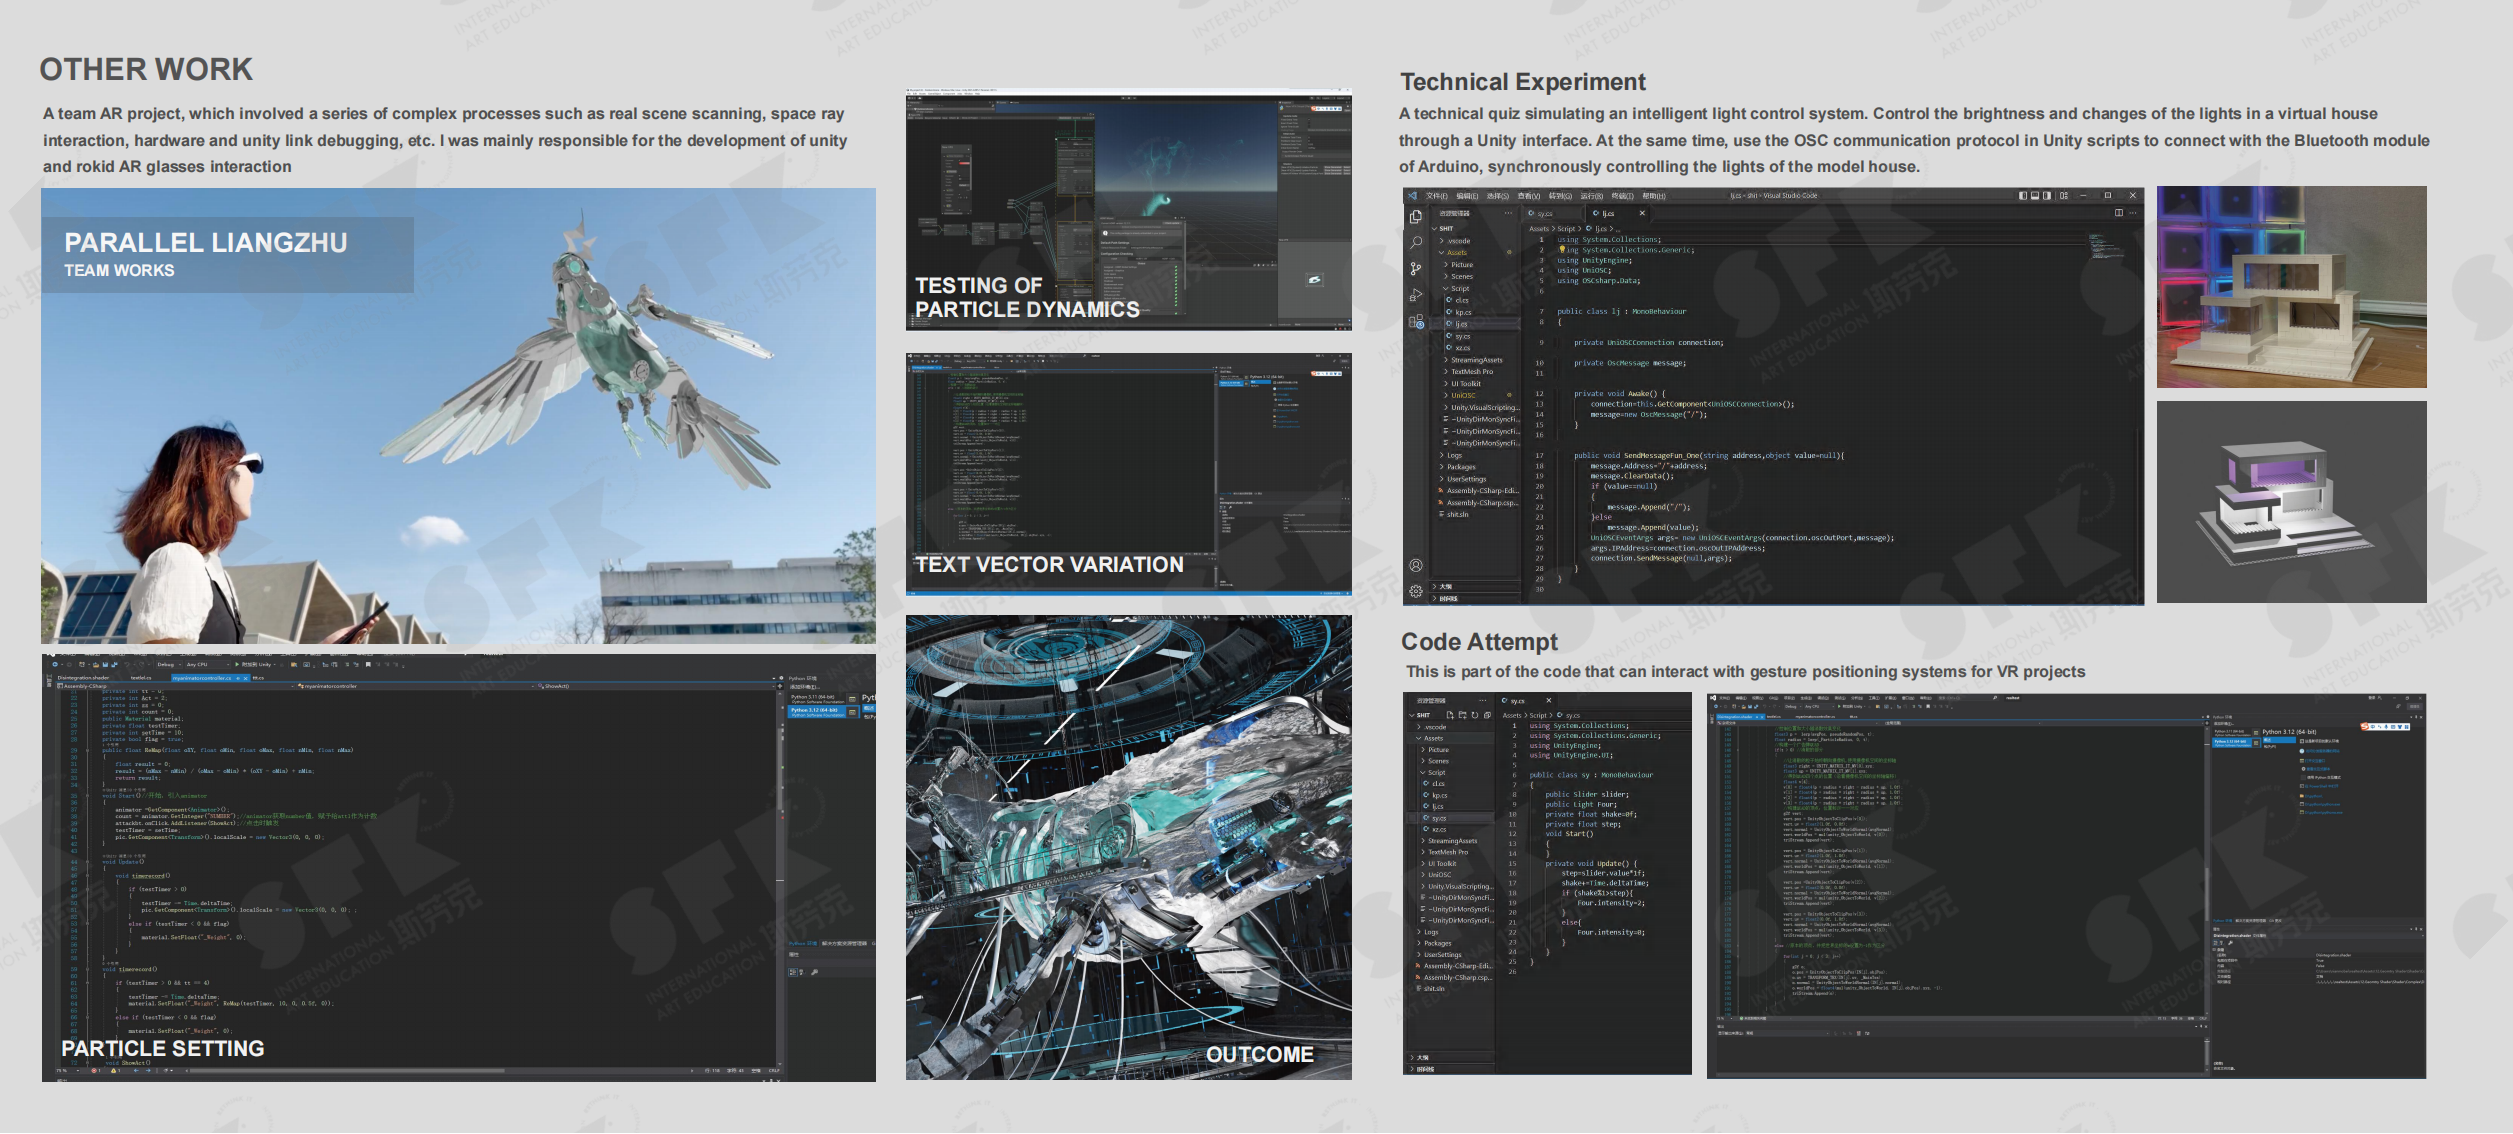Click the Script breadcrumb above the lj.cs code
2513x1134 pixels.
tap(1566, 229)
